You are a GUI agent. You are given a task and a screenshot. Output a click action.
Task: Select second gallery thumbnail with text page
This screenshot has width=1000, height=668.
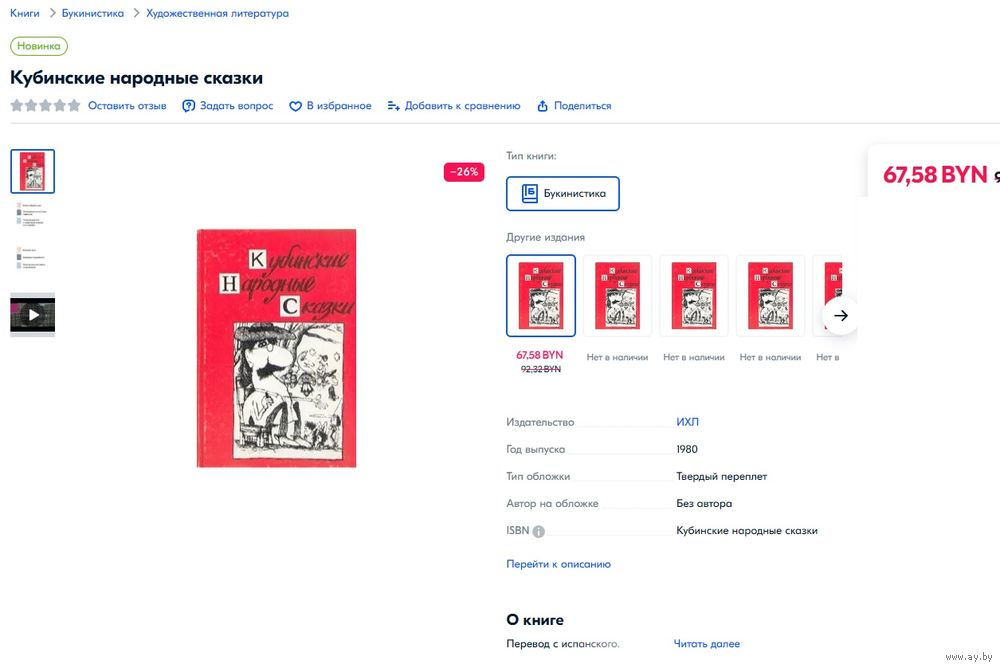tap(33, 214)
